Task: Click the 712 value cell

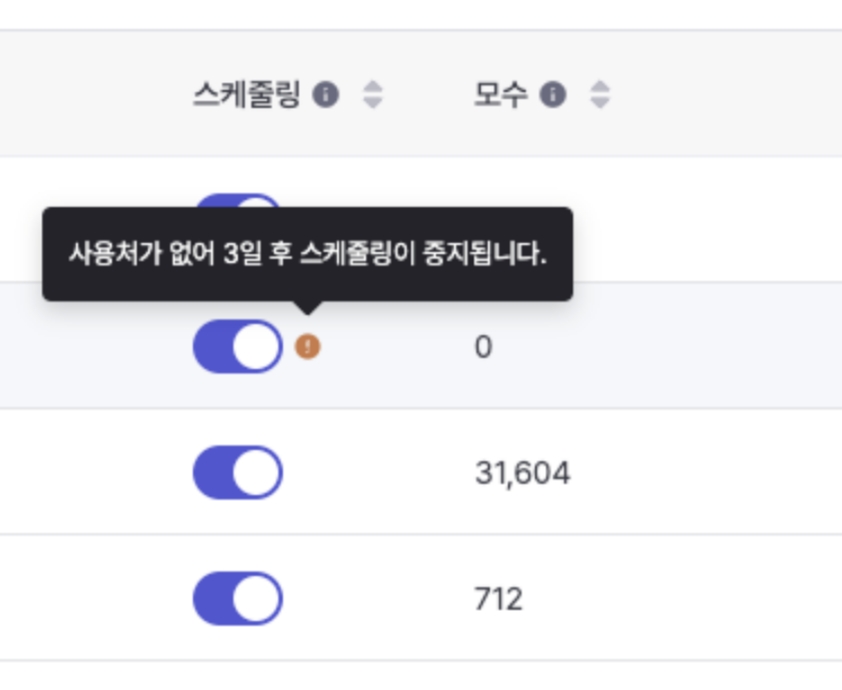Action: coord(498,599)
